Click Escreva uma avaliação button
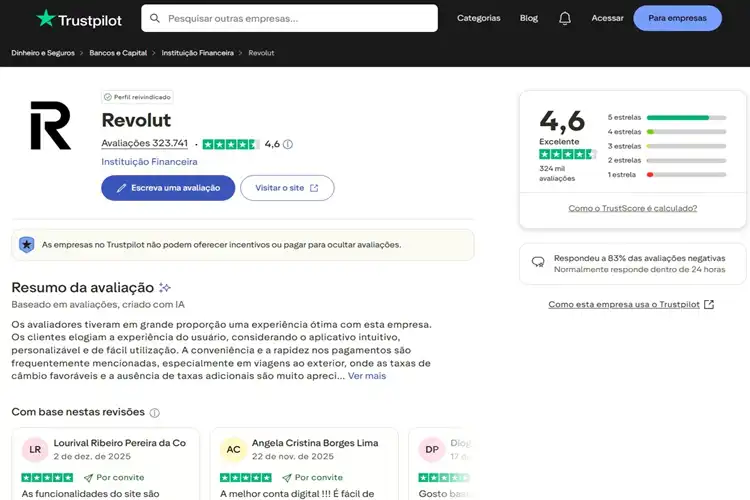Image resolution: width=750 pixels, height=500 pixels. click(168, 188)
